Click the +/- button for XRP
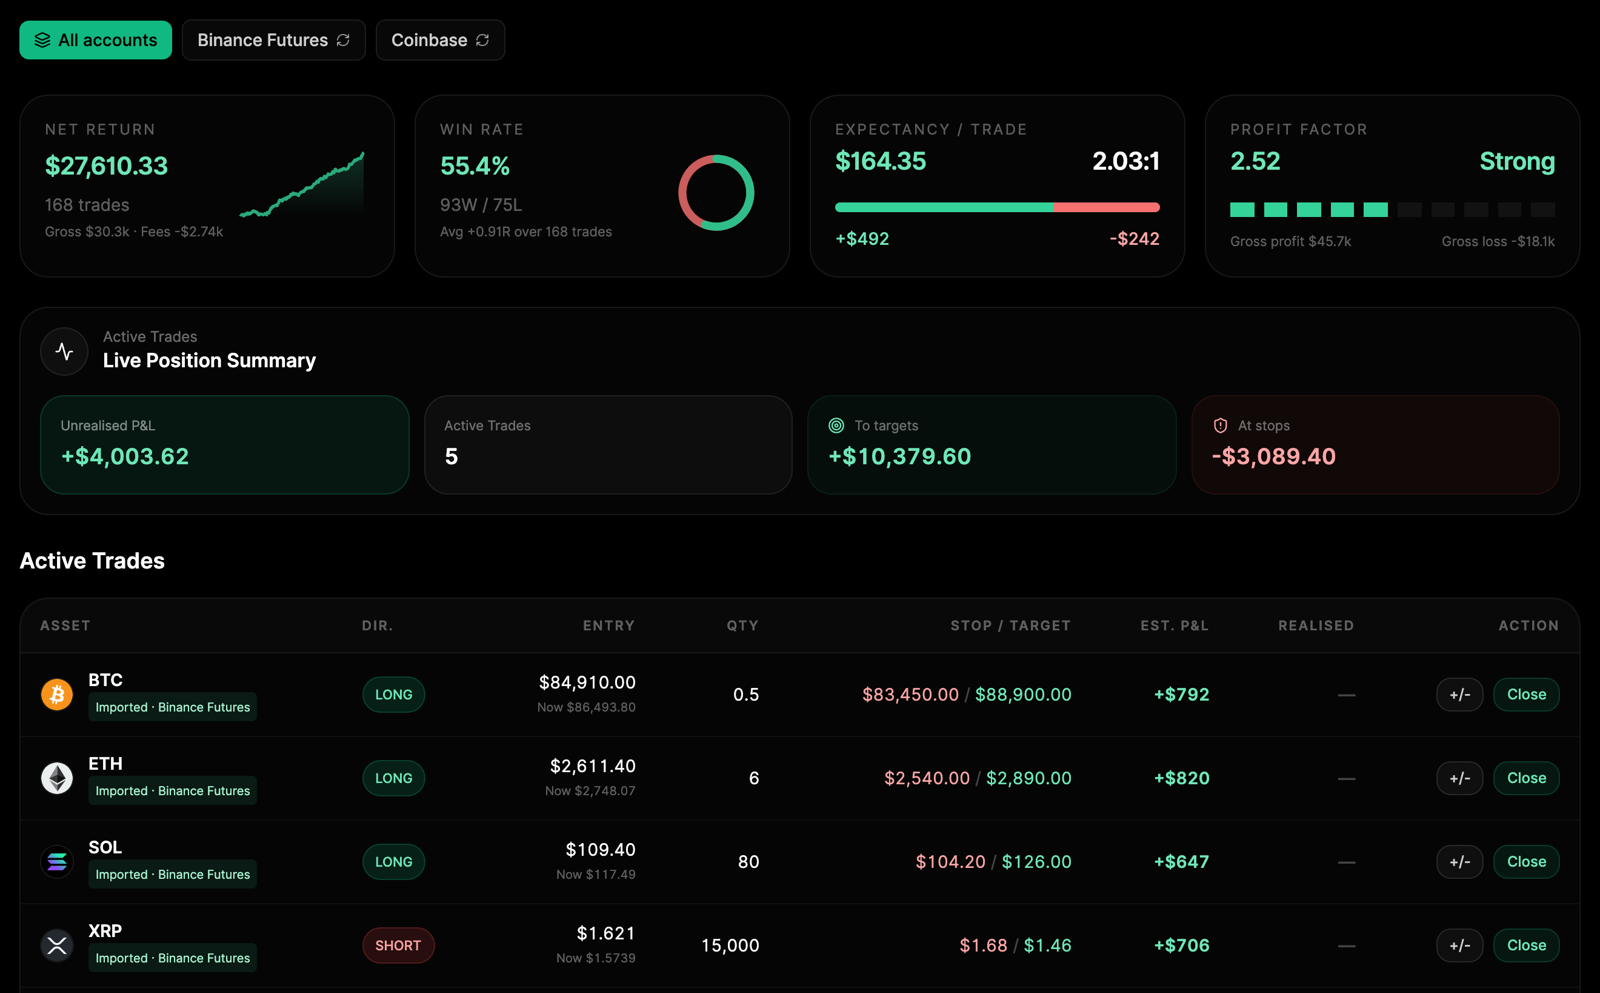Screen dimensions: 1600x993 (1459, 945)
